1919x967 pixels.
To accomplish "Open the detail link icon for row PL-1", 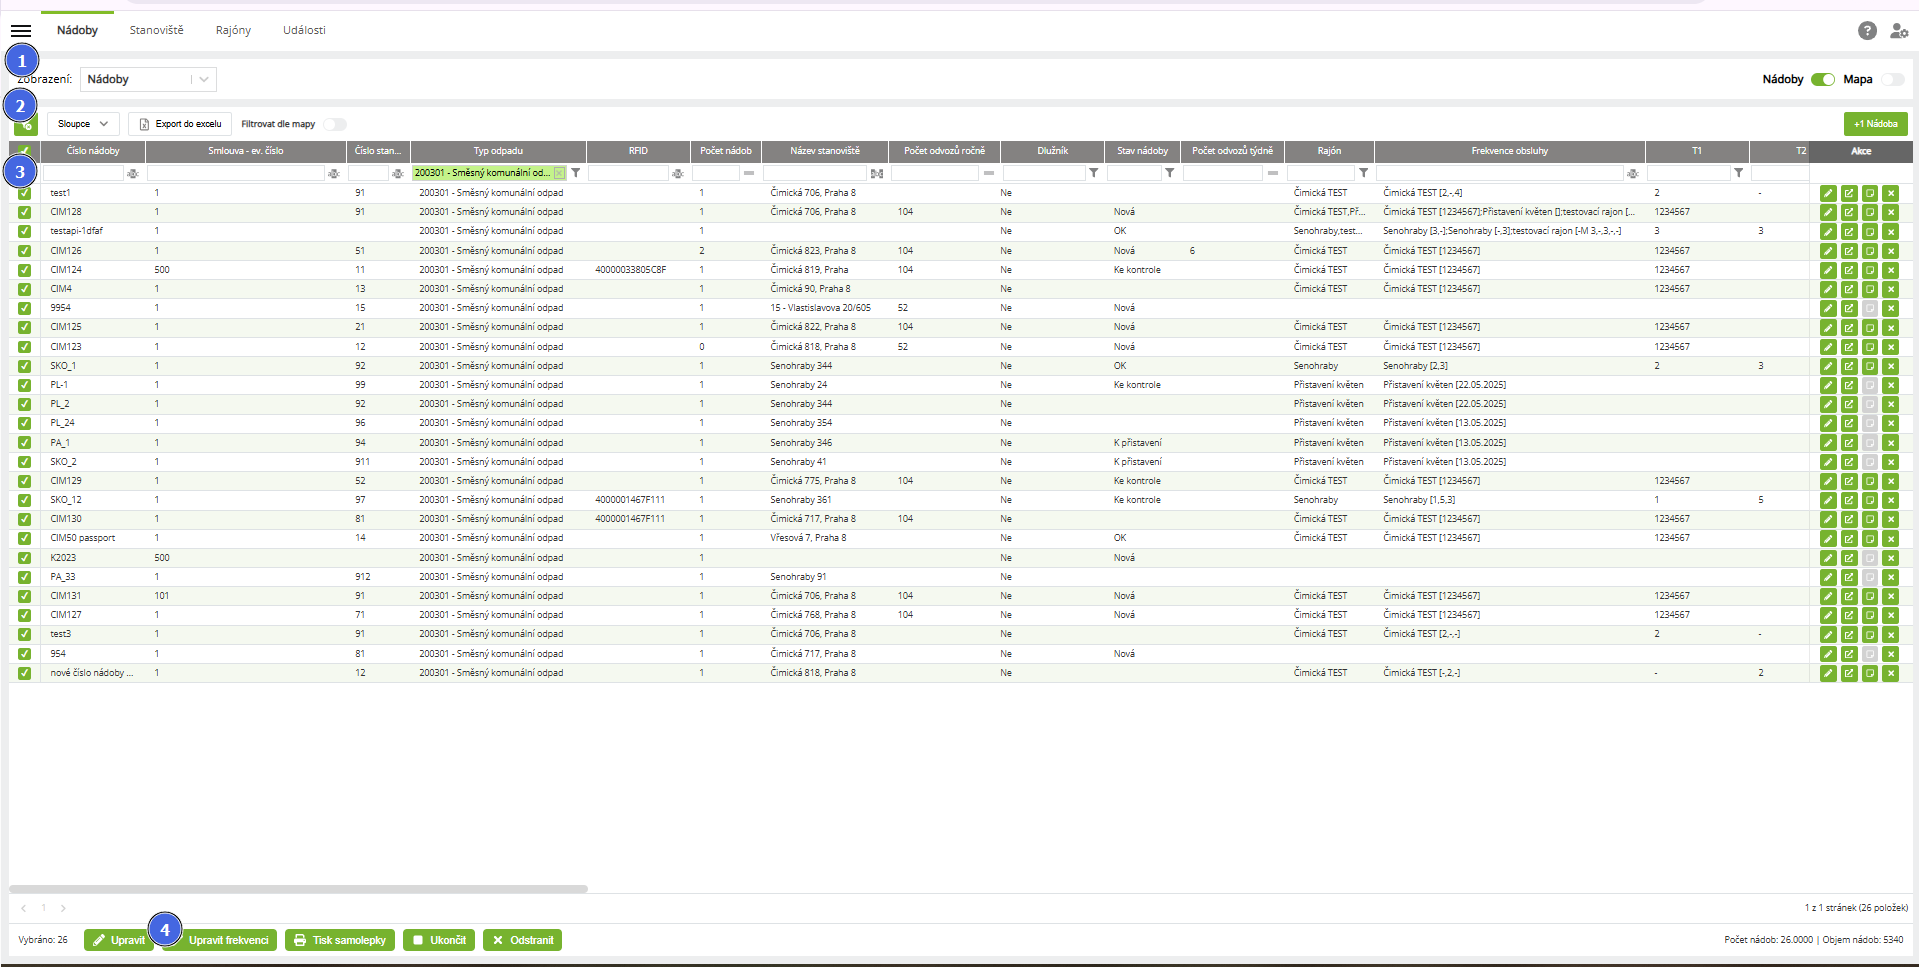I will click(x=1849, y=385).
